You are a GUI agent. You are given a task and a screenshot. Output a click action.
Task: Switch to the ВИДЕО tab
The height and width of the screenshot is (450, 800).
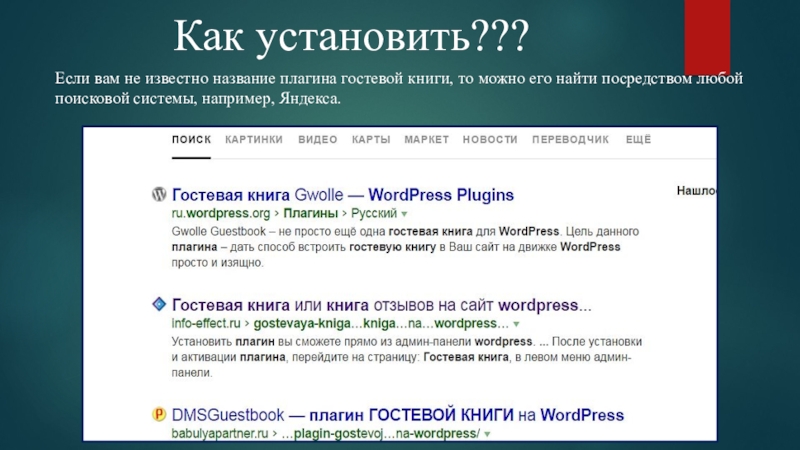(318, 140)
